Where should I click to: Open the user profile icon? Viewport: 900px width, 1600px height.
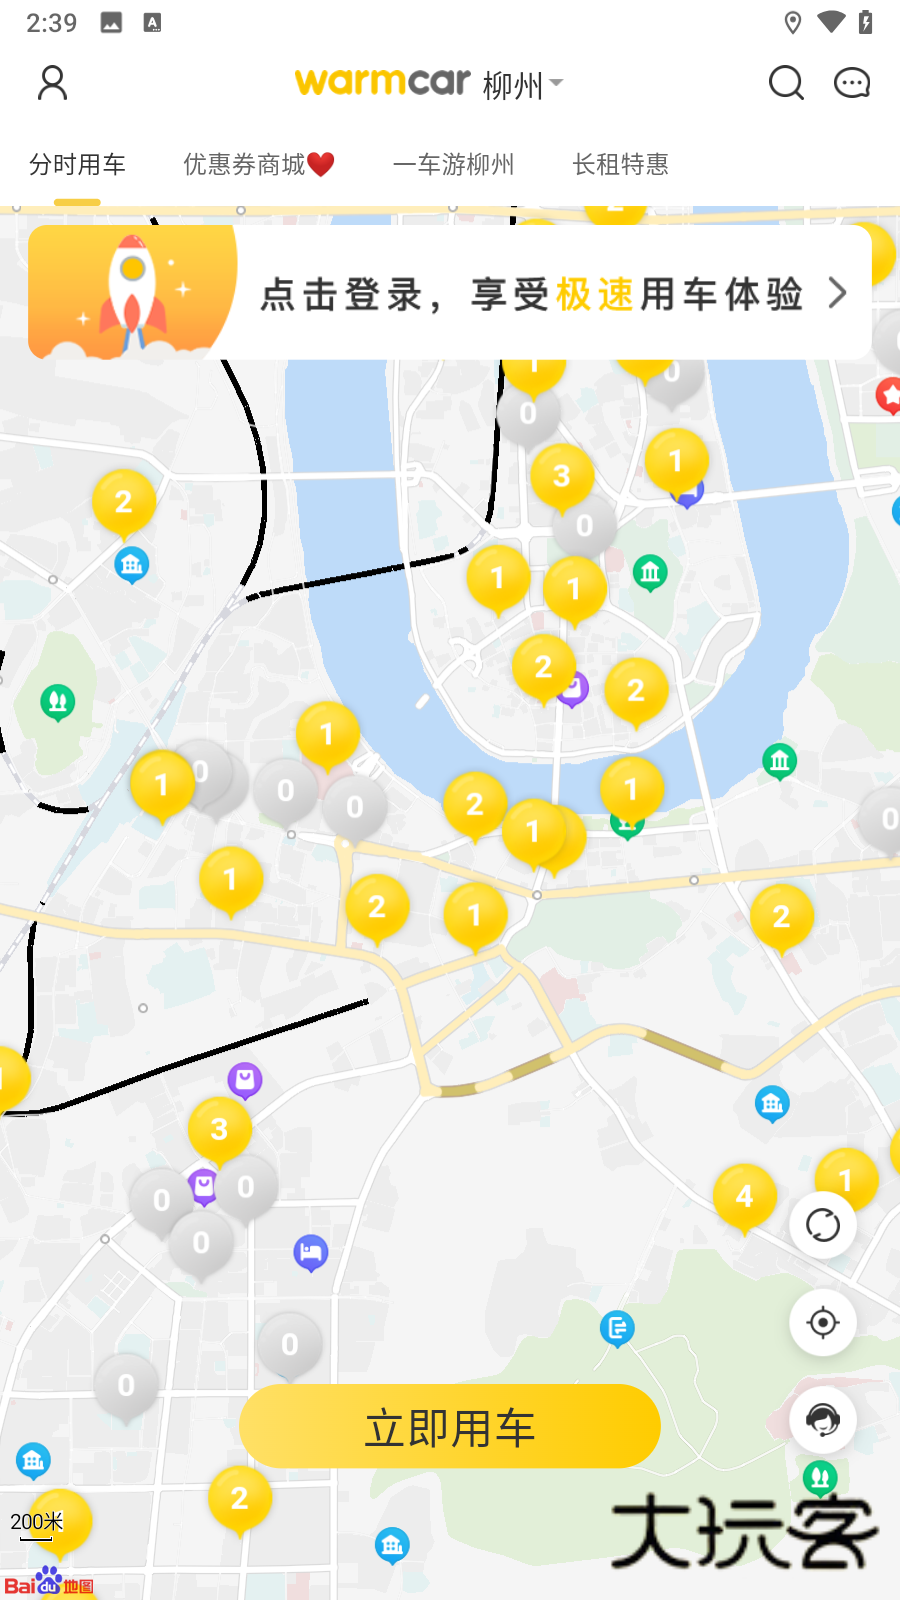tap(52, 83)
